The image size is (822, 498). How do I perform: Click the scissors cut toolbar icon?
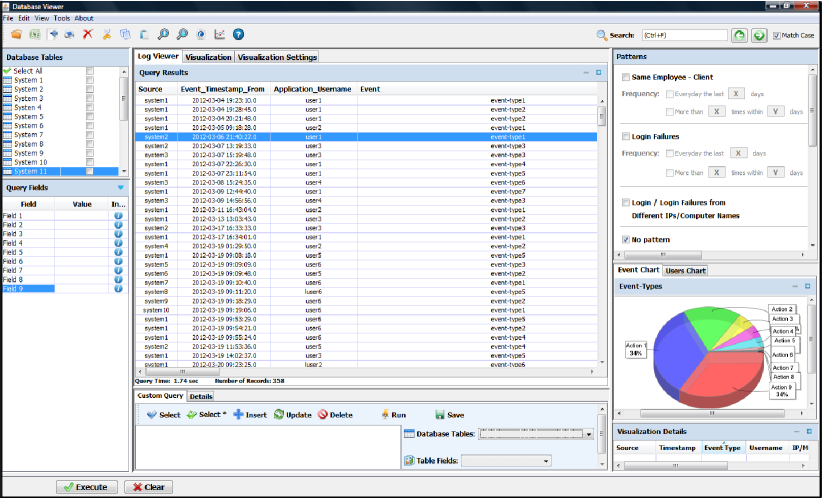click(x=107, y=34)
